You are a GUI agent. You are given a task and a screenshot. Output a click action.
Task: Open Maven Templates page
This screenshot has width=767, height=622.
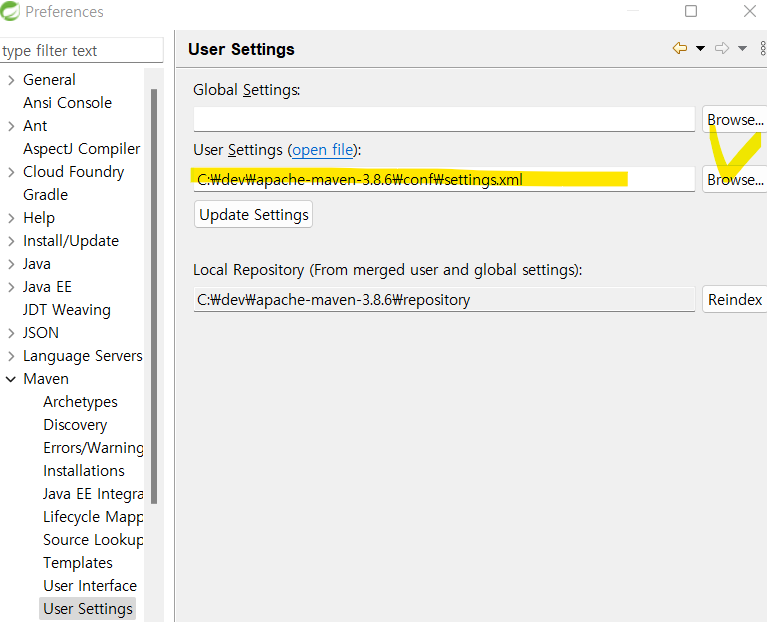[x=78, y=562]
